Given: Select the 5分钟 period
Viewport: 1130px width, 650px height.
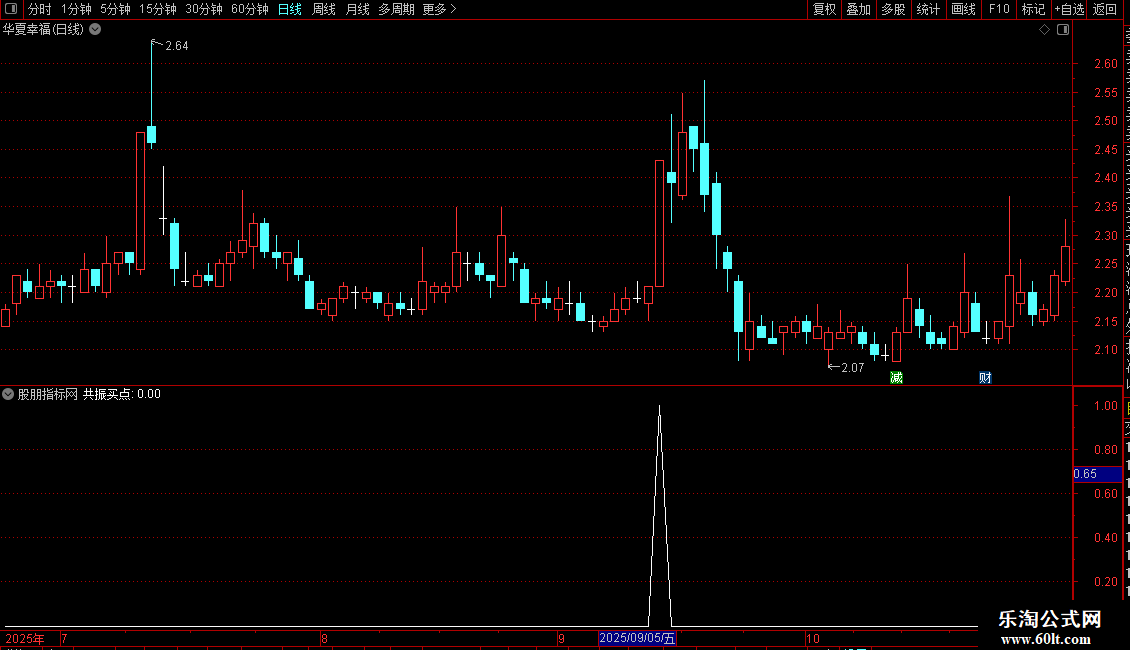Looking at the screenshot, I should coord(115,9).
